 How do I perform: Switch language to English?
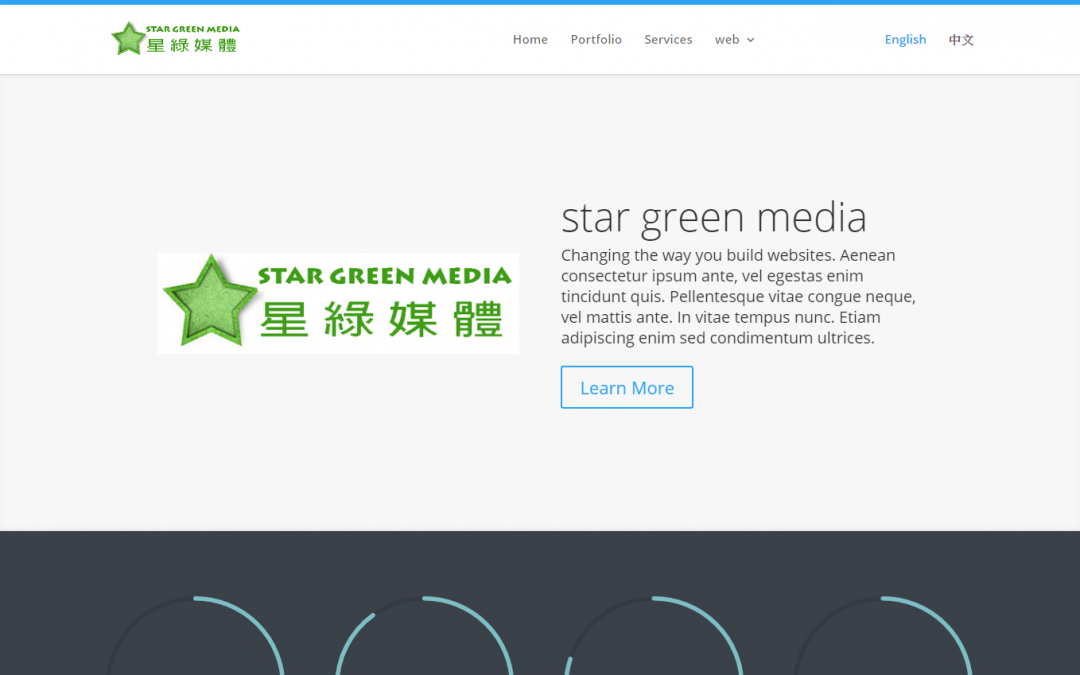(x=905, y=39)
